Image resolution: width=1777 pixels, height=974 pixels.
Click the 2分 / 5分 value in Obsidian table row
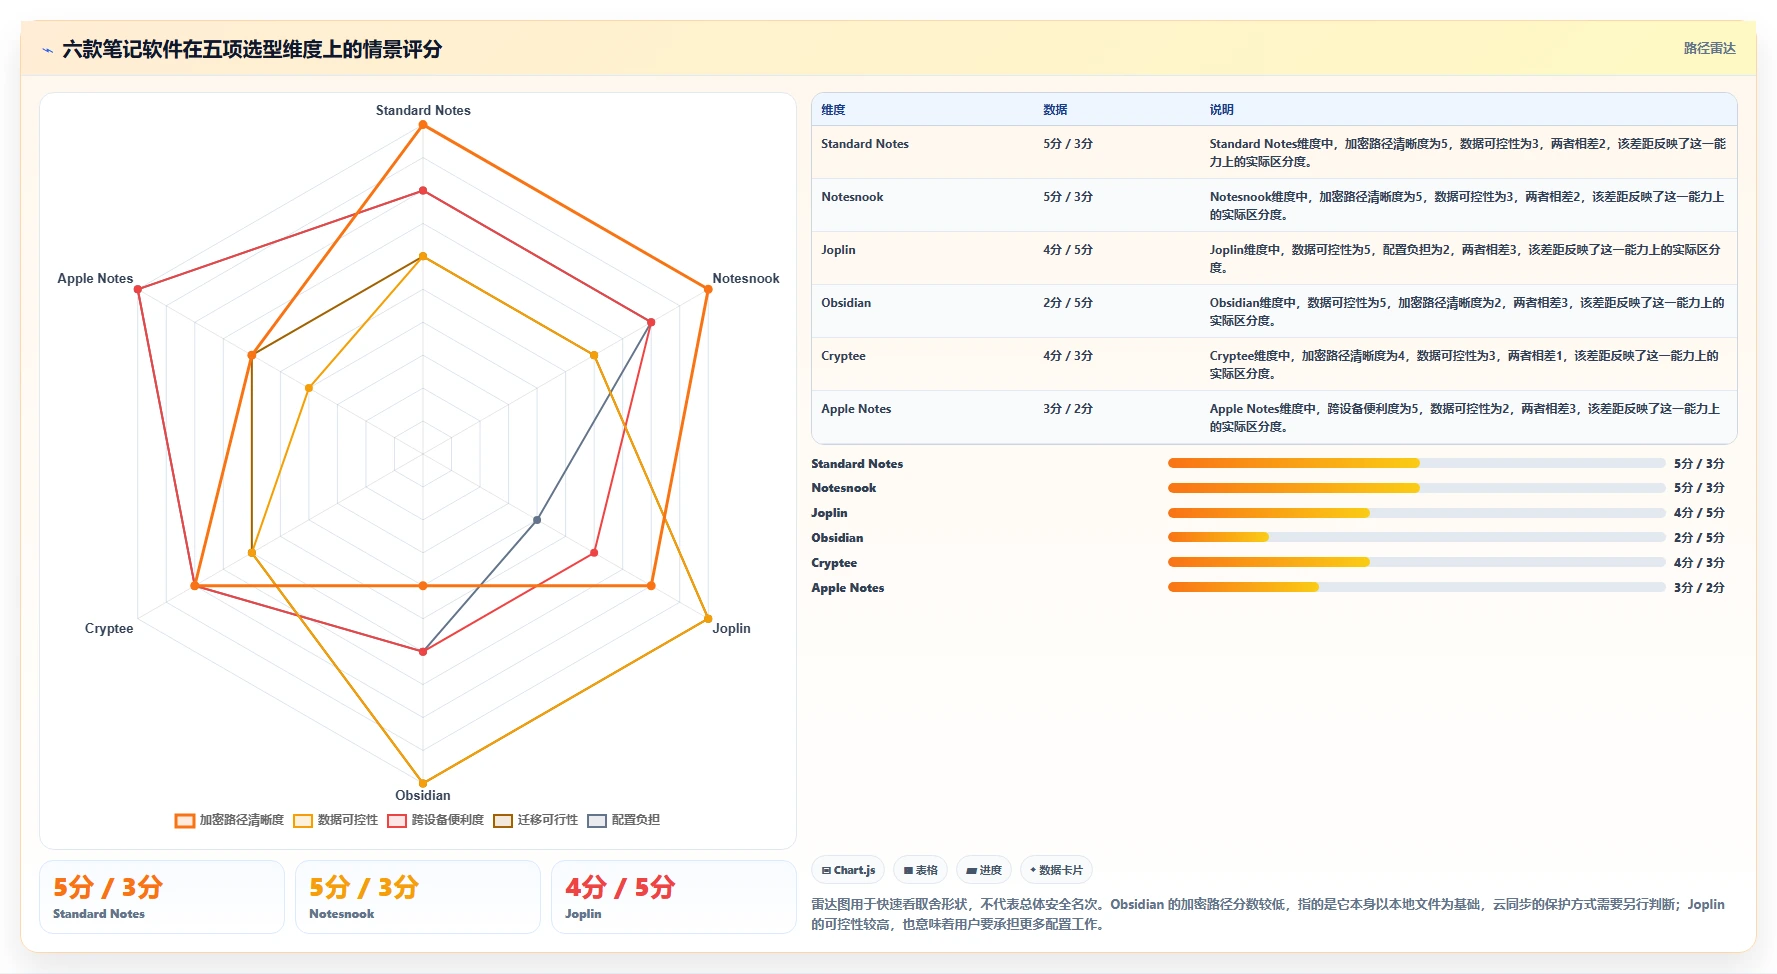1068,303
